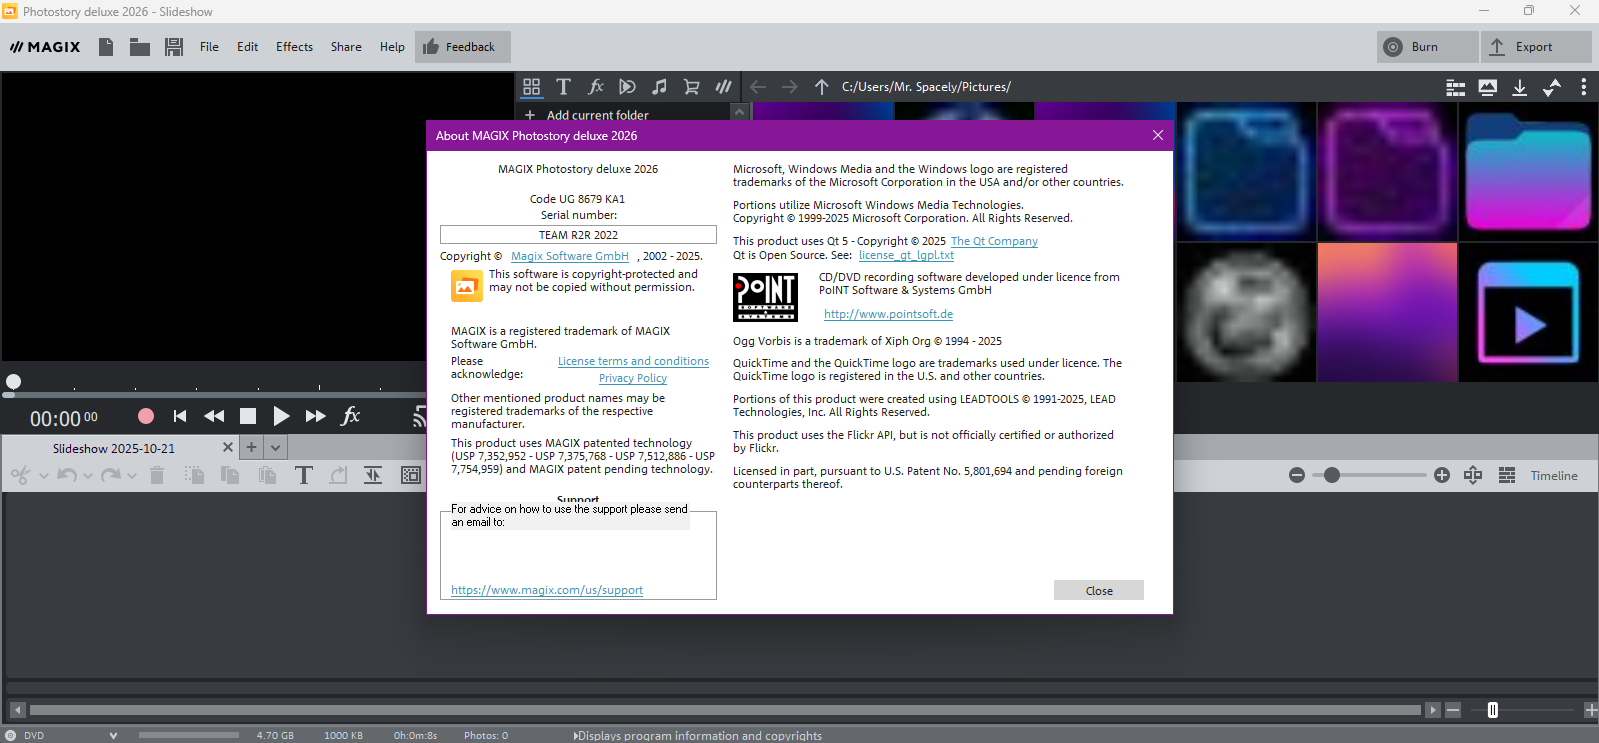Open the DVD disc type dropdown in status bar
1599x743 pixels.
(x=113, y=736)
